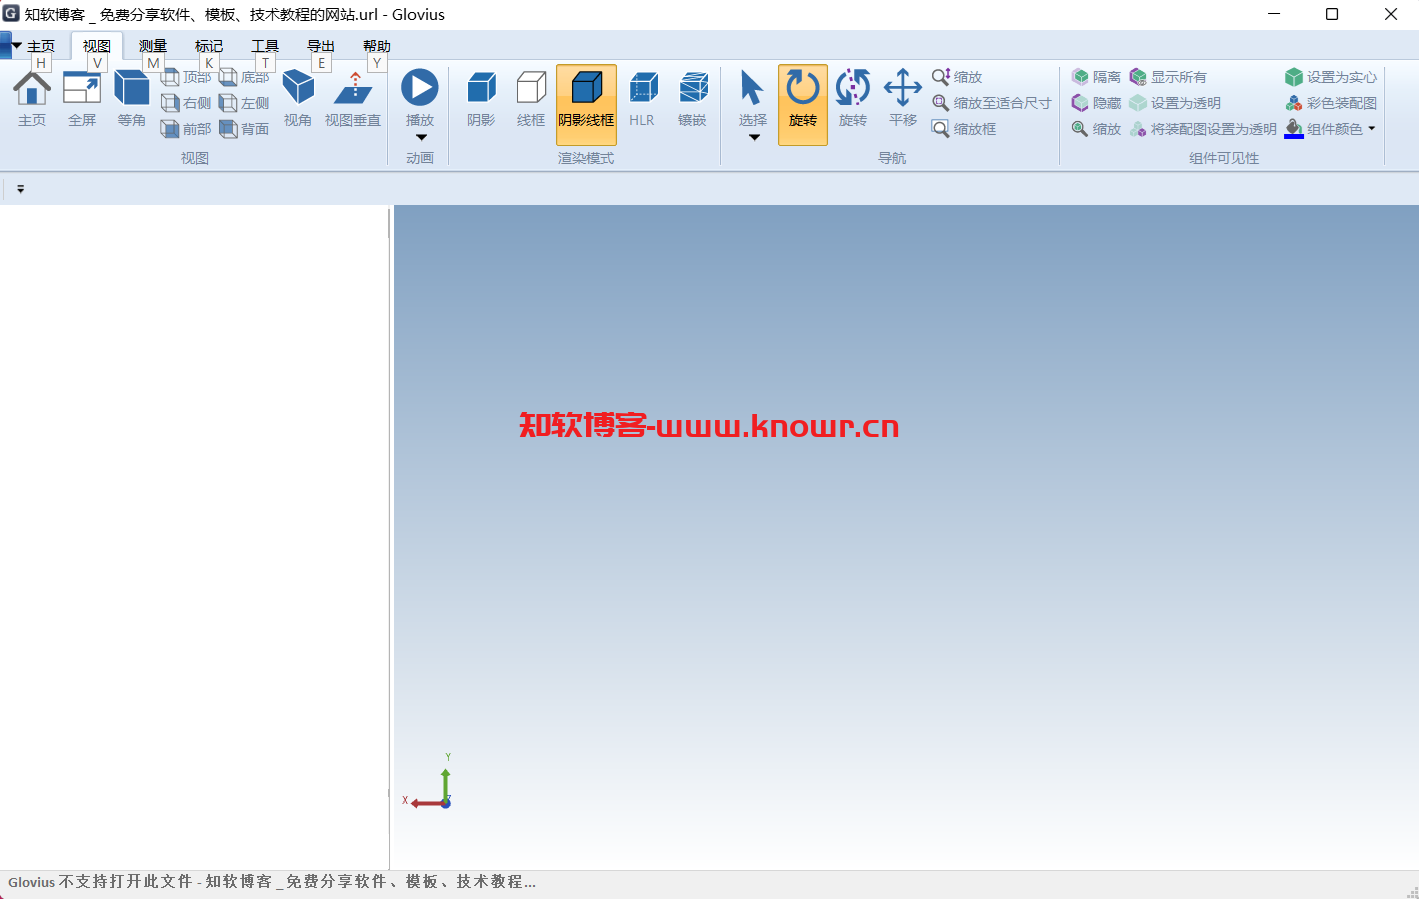Toggle 阴影线框 shaded wireframe mode
Image resolution: width=1419 pixels, height=899 pixels.
point(586,104)
